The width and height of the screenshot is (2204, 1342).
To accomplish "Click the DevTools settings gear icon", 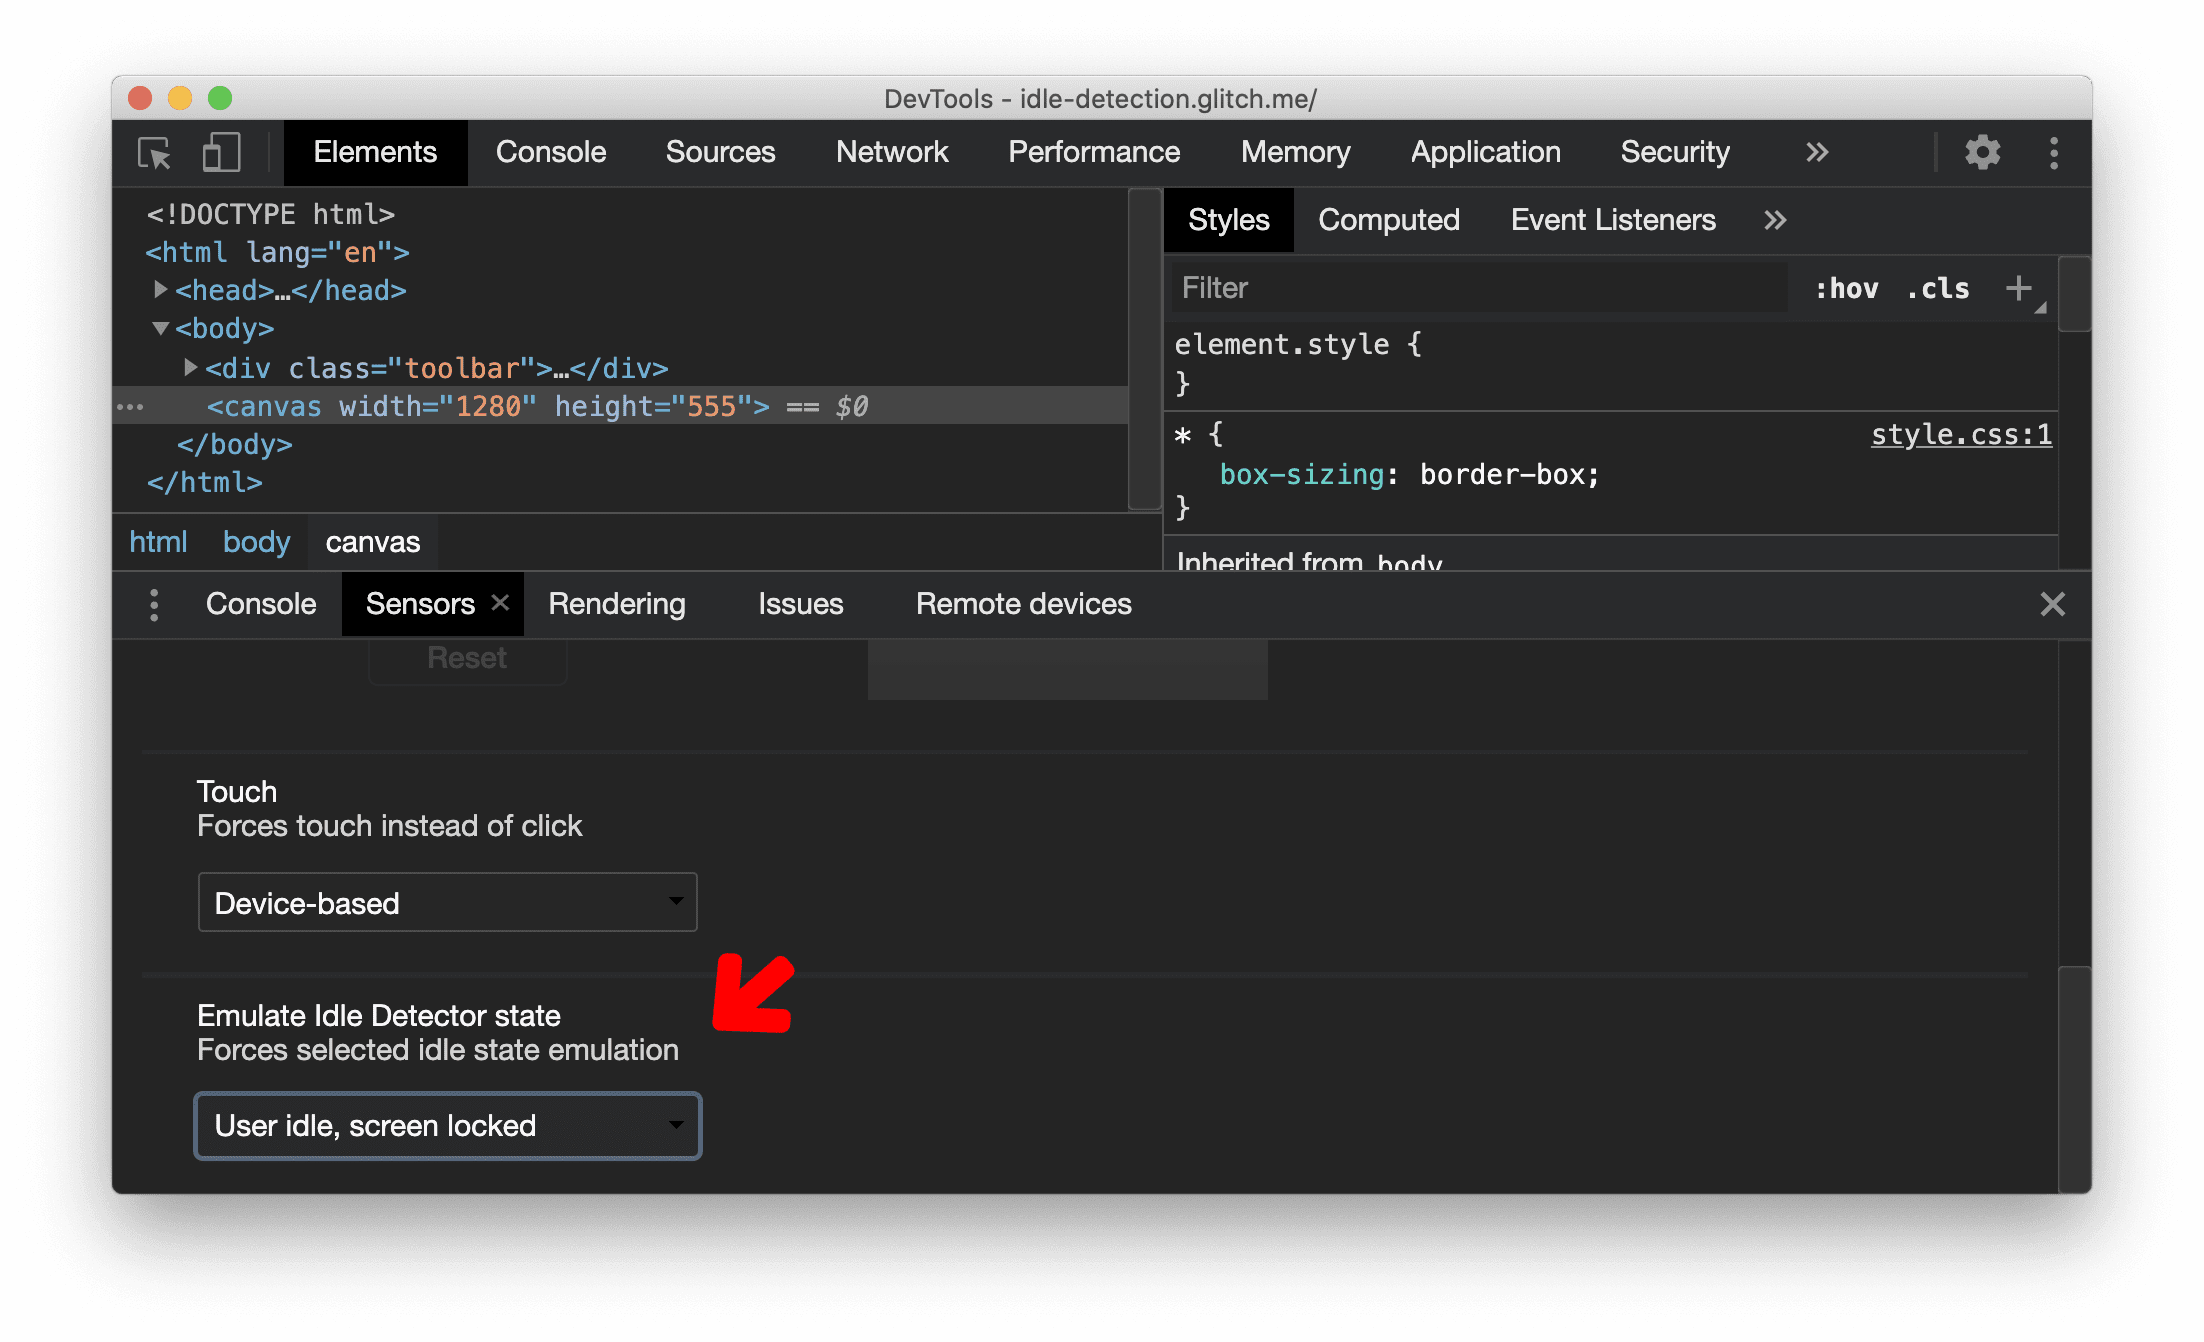I will (1980, 151).
